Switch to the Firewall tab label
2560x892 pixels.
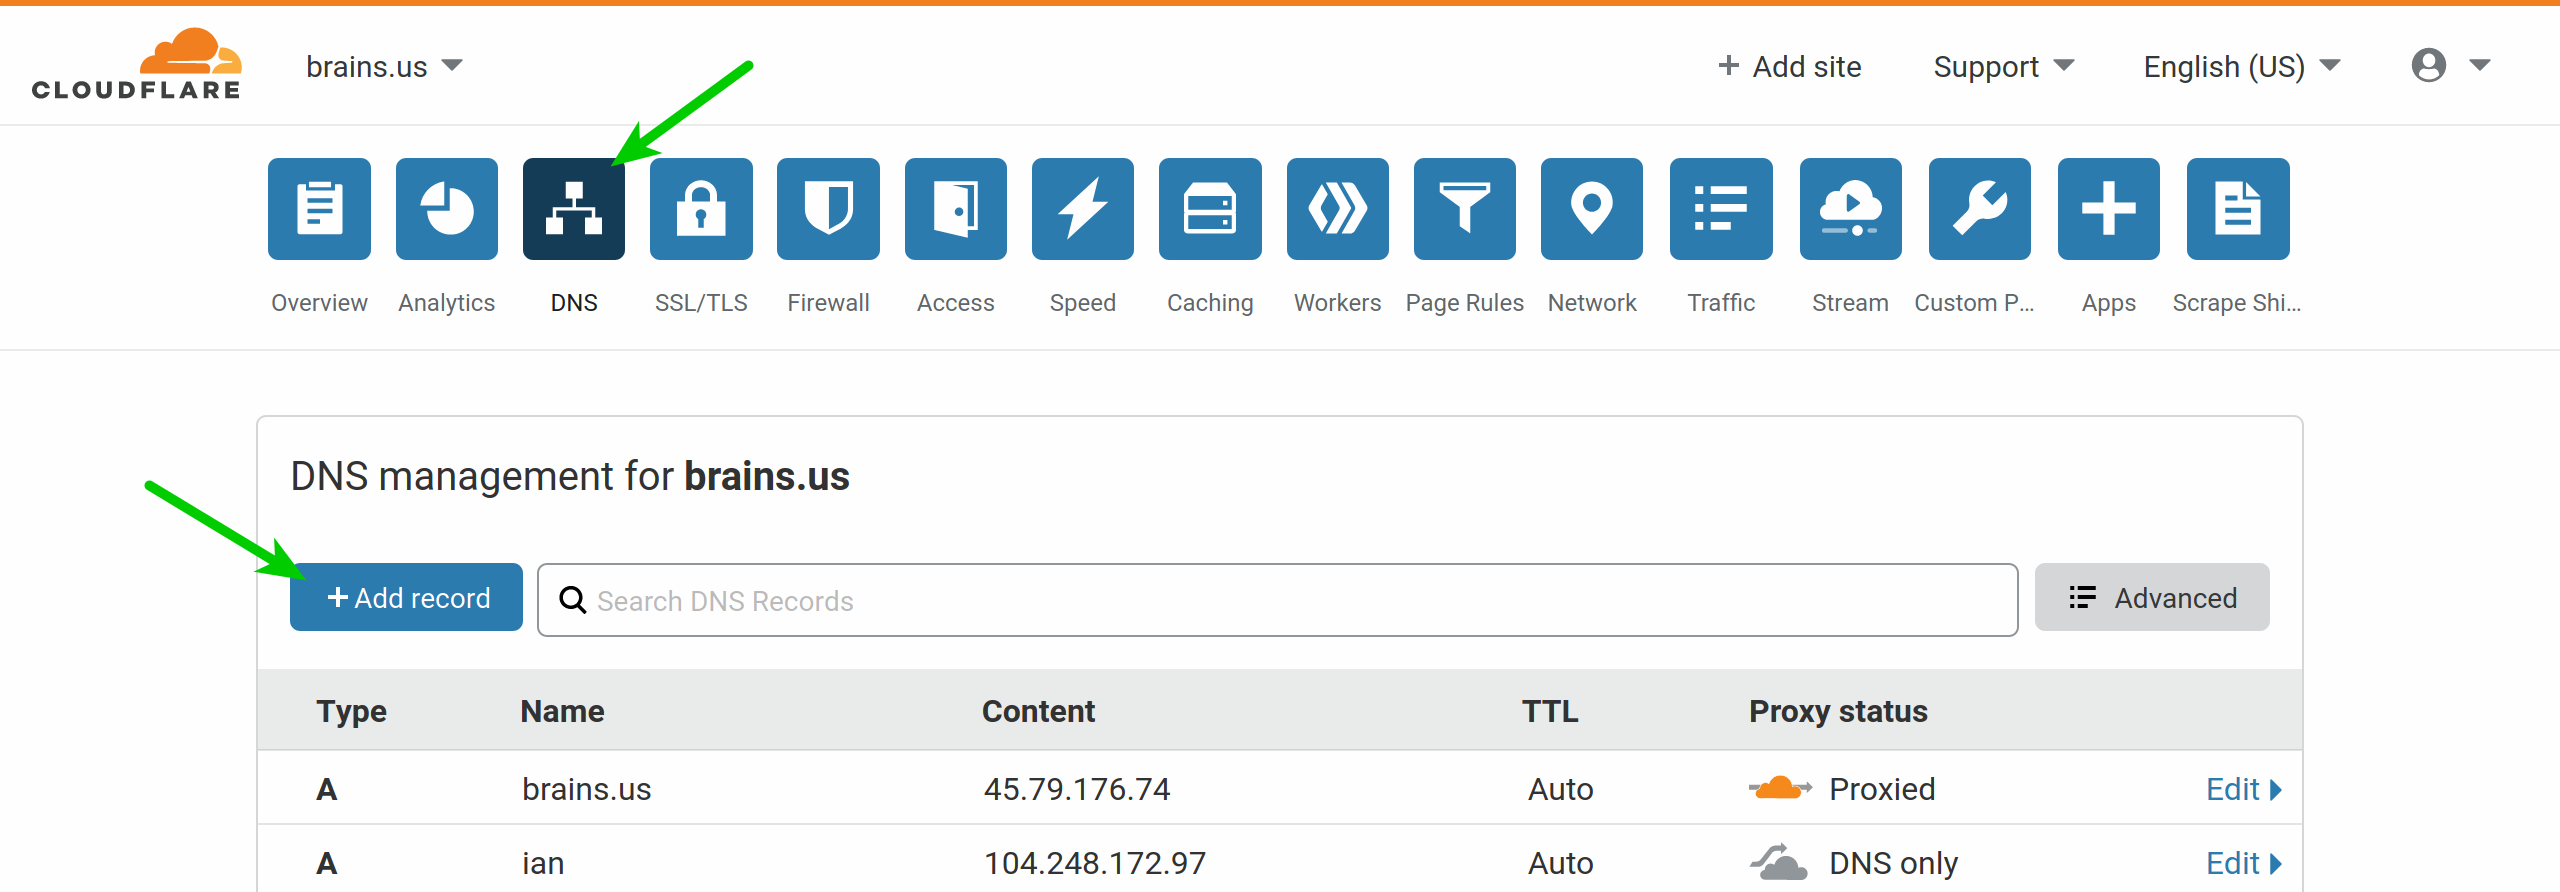[x=828, y=303]
